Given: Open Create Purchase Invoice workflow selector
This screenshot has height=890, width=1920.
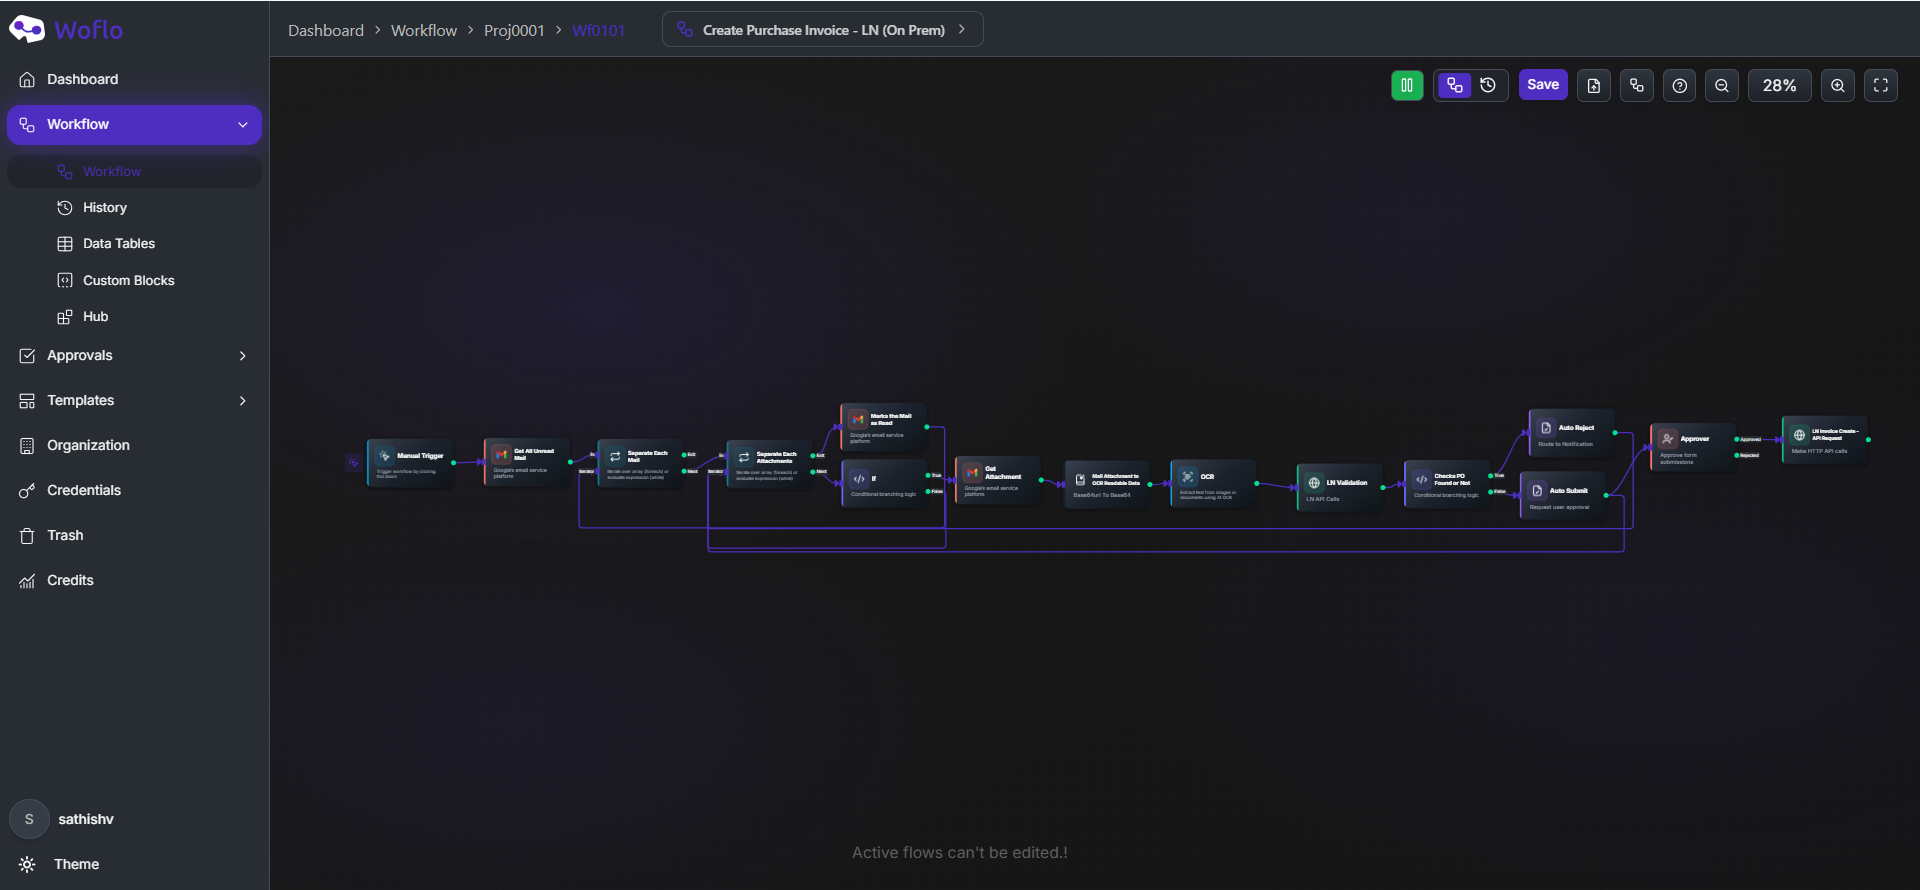Looking at the screenshot, I should point(822,30).
